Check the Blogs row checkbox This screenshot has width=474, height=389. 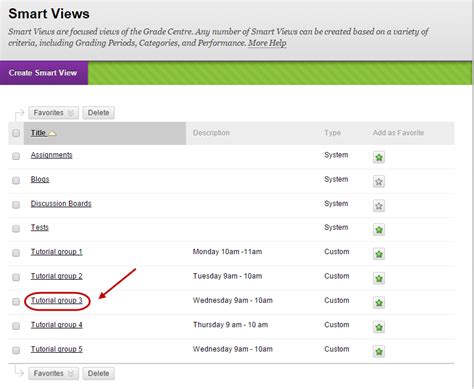coord(16,180)
